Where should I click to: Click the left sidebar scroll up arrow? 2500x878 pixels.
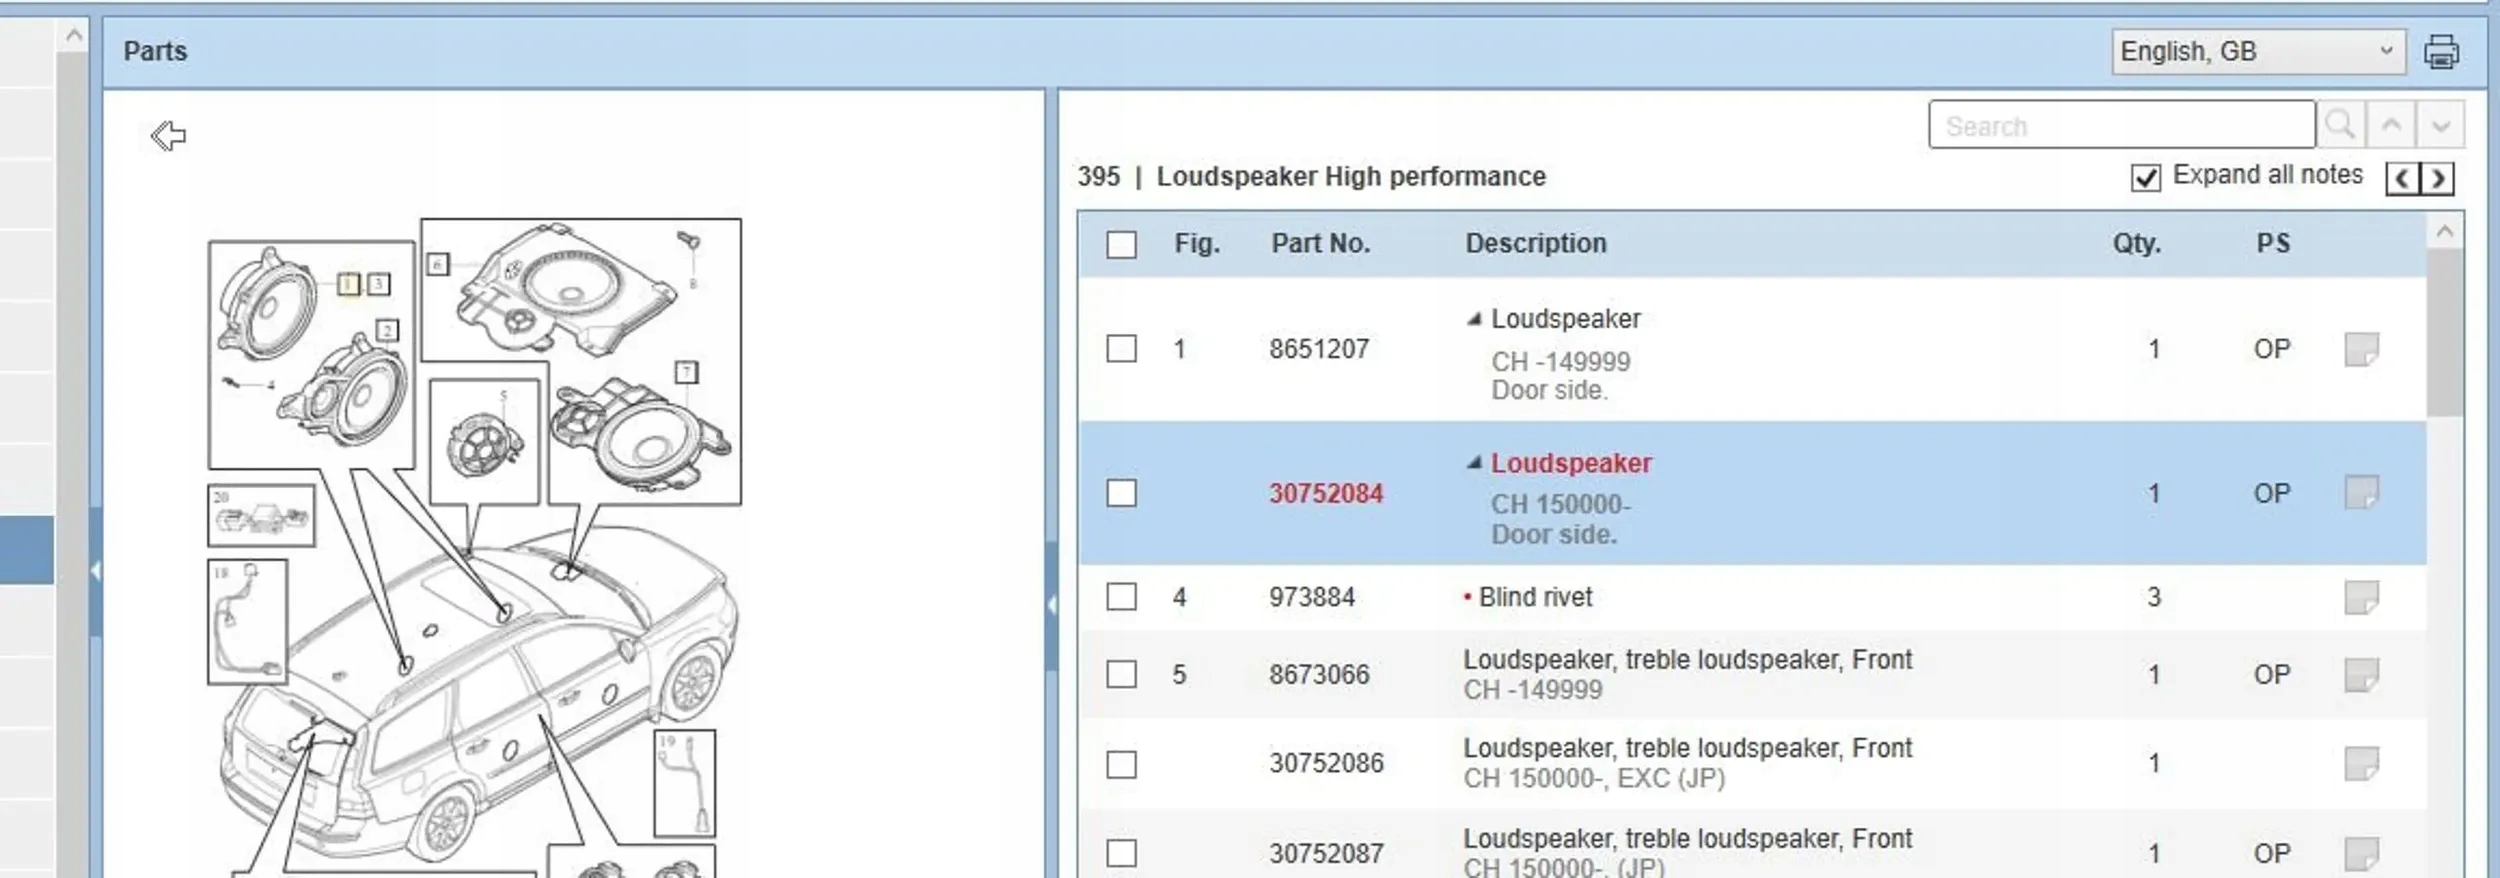73,36
